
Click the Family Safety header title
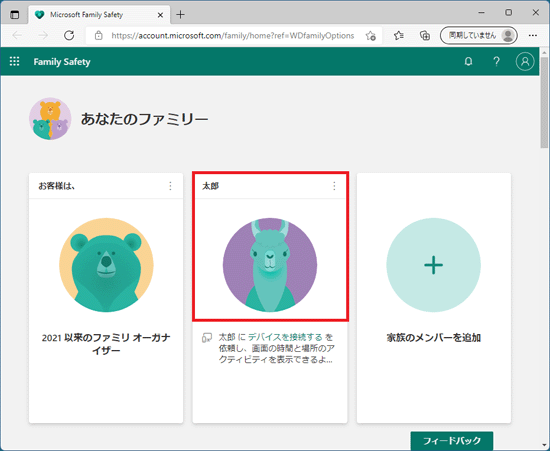(x=62, y=62)
